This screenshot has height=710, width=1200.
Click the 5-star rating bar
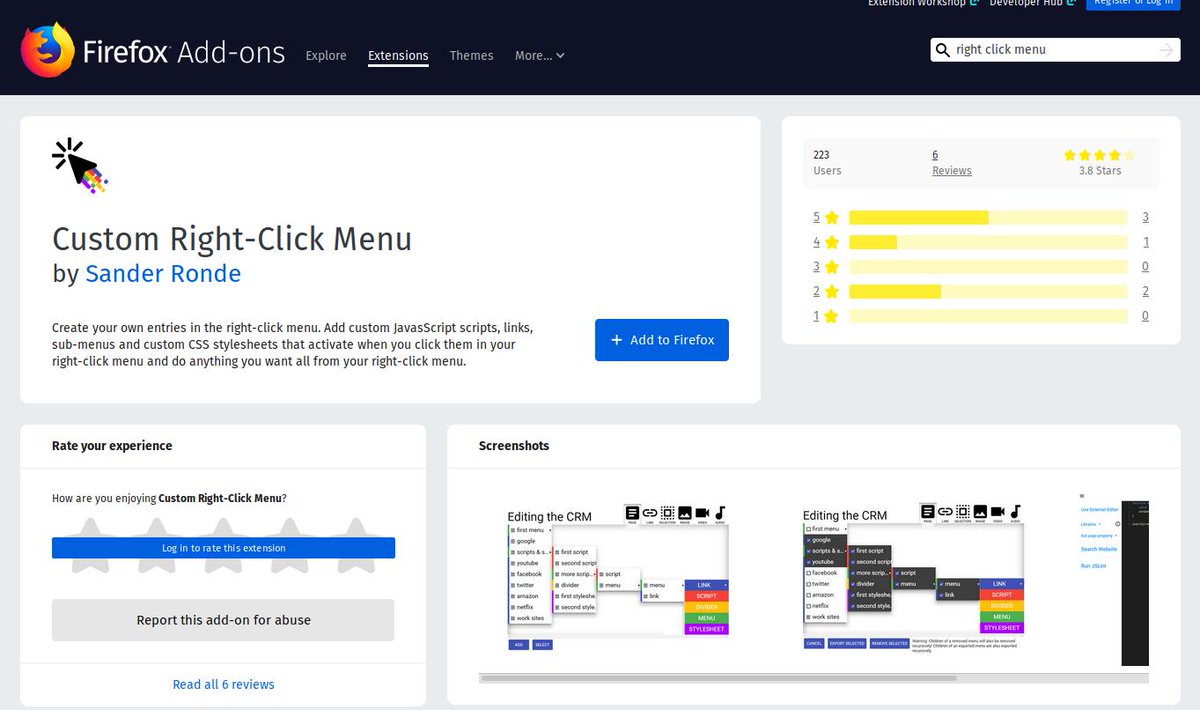988,217
